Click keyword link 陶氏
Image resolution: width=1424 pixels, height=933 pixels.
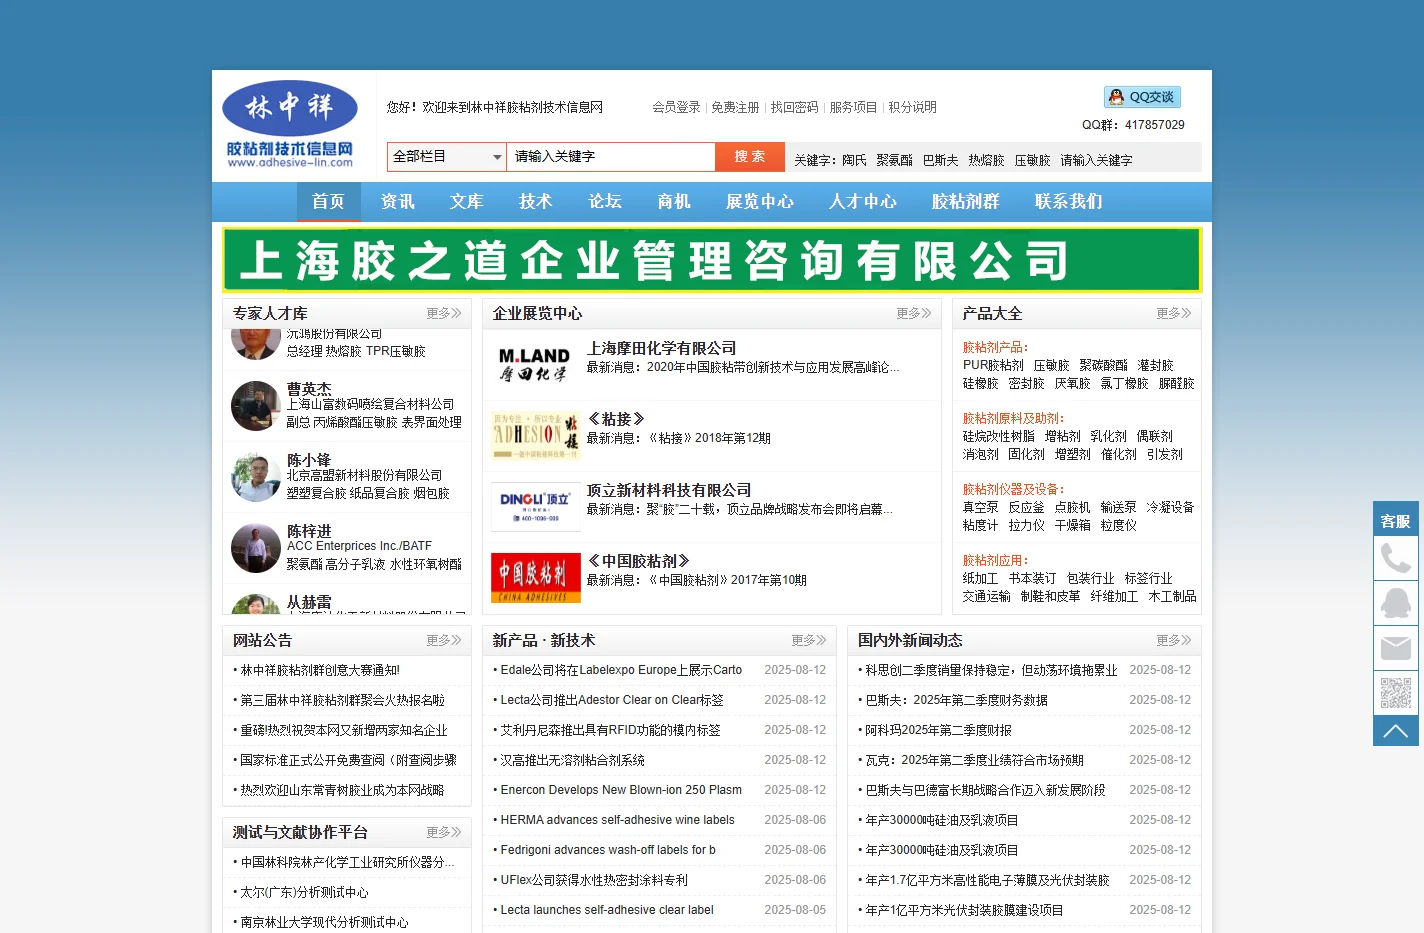[854, 160]
